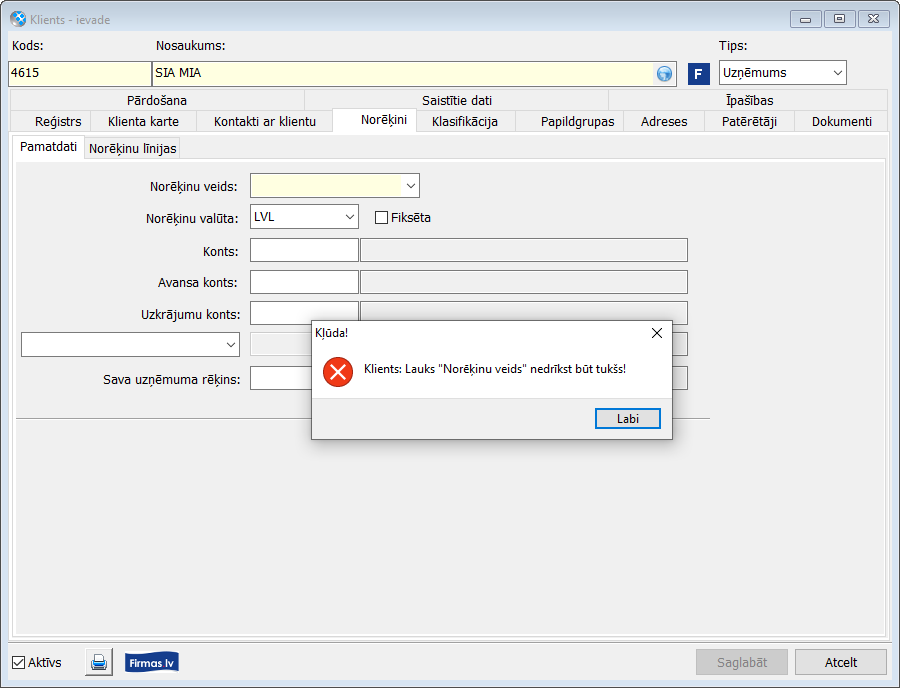The image size is (900, 688).
Task: Open the Tips Uzņēmums dropdown
Action: point(837,73)
